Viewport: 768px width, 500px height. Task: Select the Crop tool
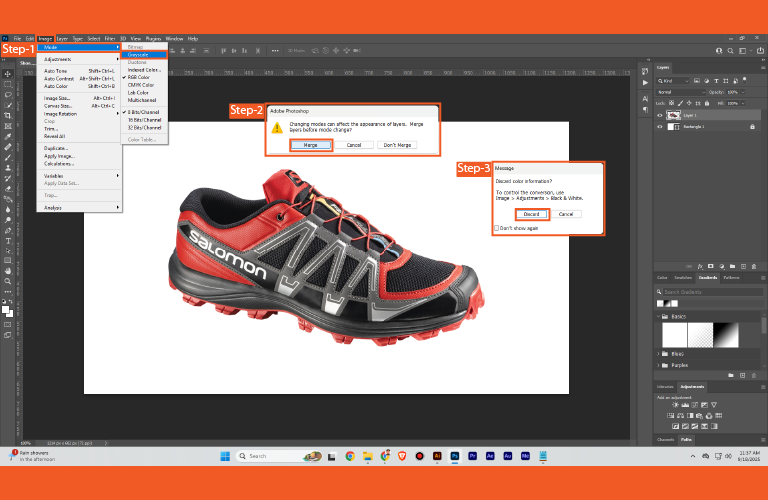pyautogui.click(x=8, y=116)
